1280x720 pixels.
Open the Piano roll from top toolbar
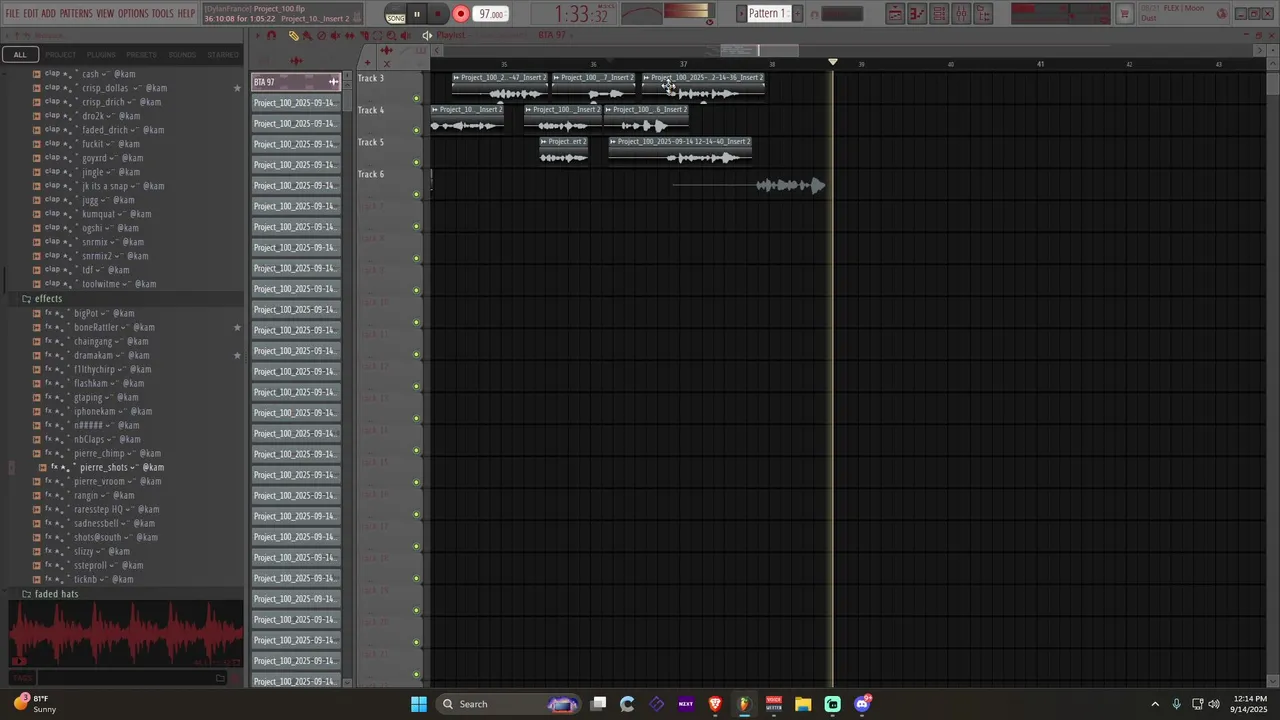pyautogui.click(x=917, y=14)
